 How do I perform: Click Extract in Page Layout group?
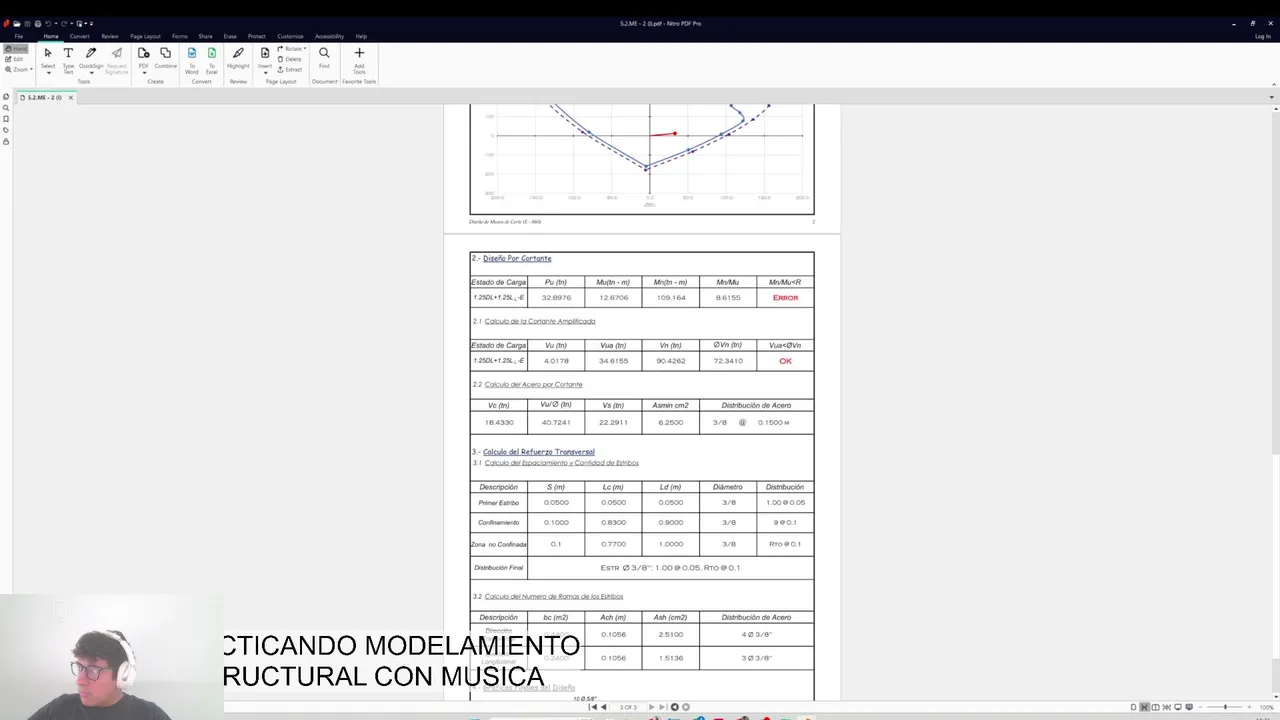click(x=290, y=70)
